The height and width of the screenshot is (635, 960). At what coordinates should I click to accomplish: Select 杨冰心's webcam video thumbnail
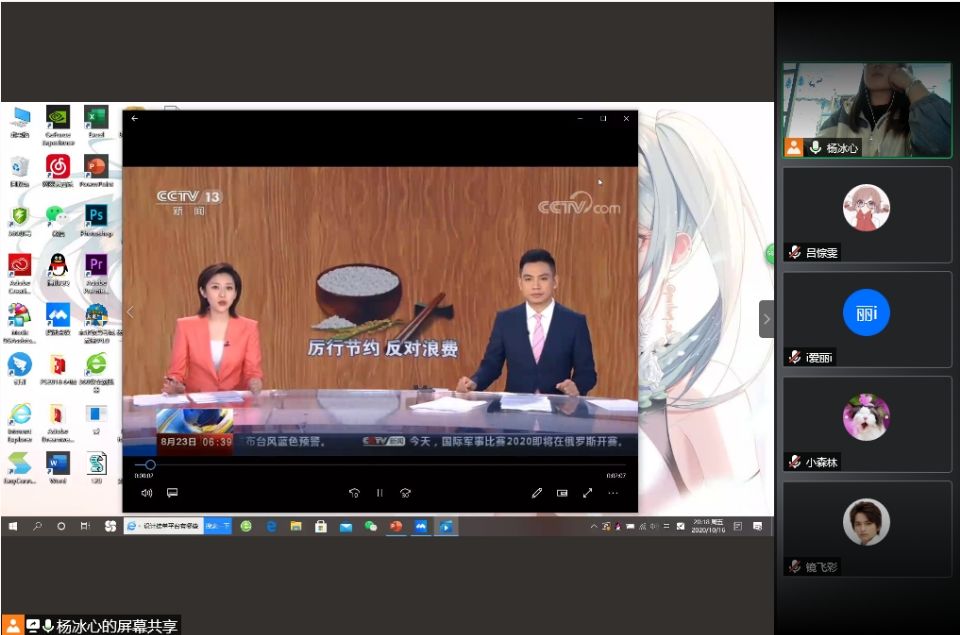pyautogui.click(x=866, y=108)
